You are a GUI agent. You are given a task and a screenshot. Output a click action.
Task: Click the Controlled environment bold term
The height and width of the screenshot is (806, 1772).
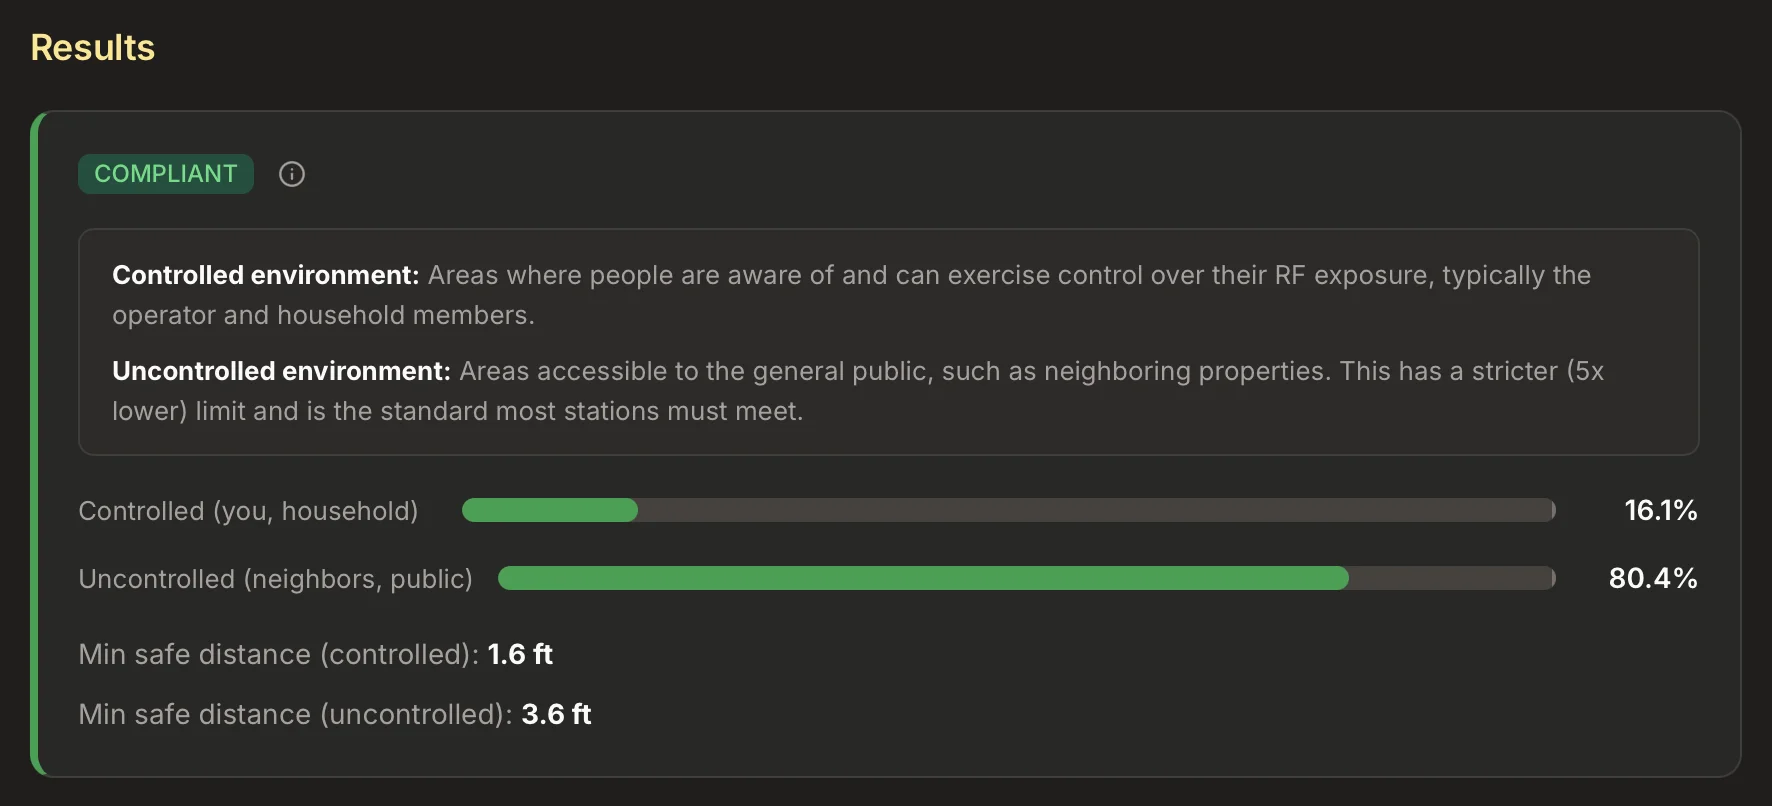coord(265,275)
